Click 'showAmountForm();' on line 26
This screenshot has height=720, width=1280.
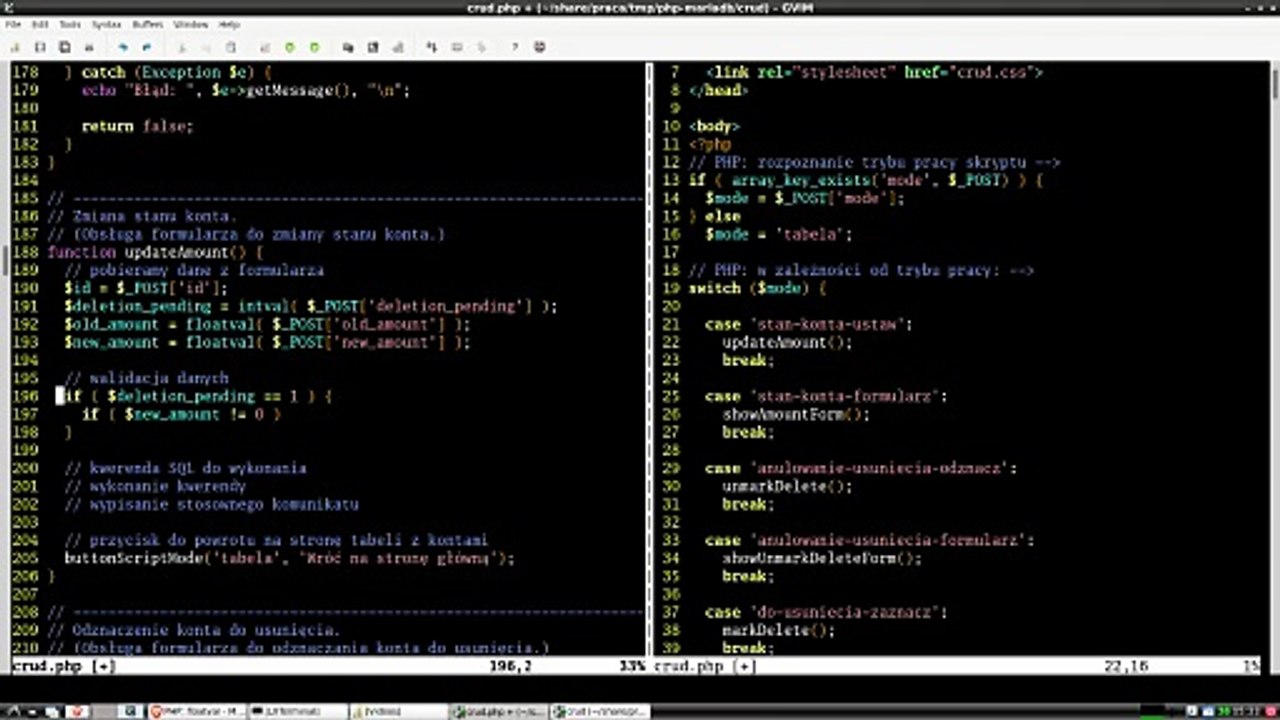point(796,414)
